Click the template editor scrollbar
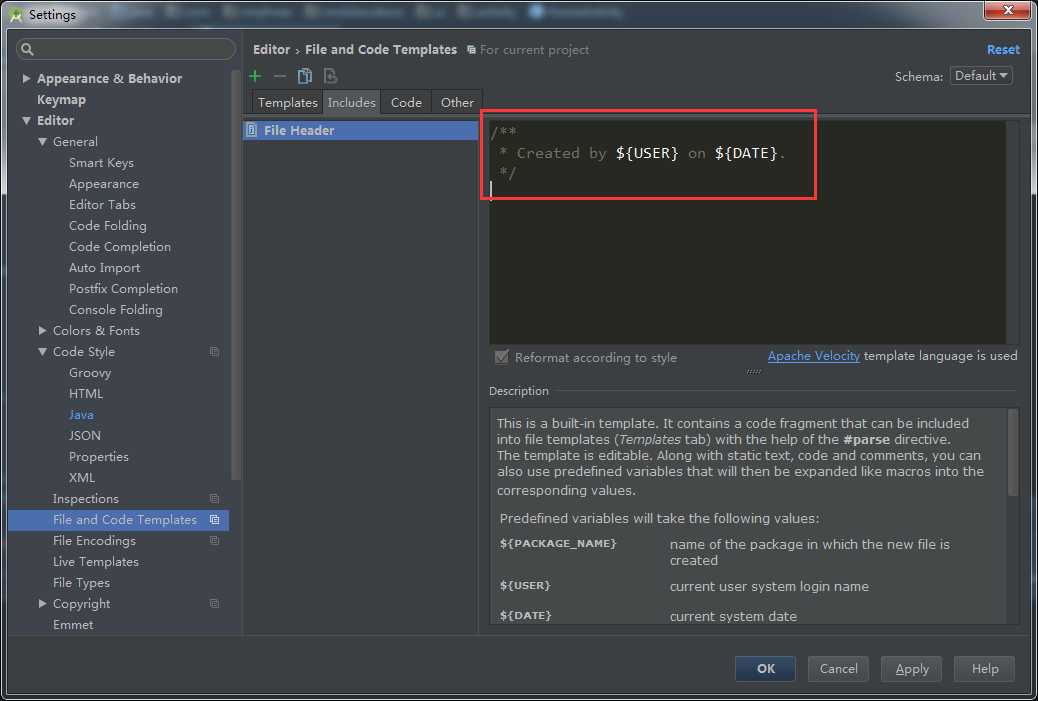1038x701 pixels. pos(1012,232)
